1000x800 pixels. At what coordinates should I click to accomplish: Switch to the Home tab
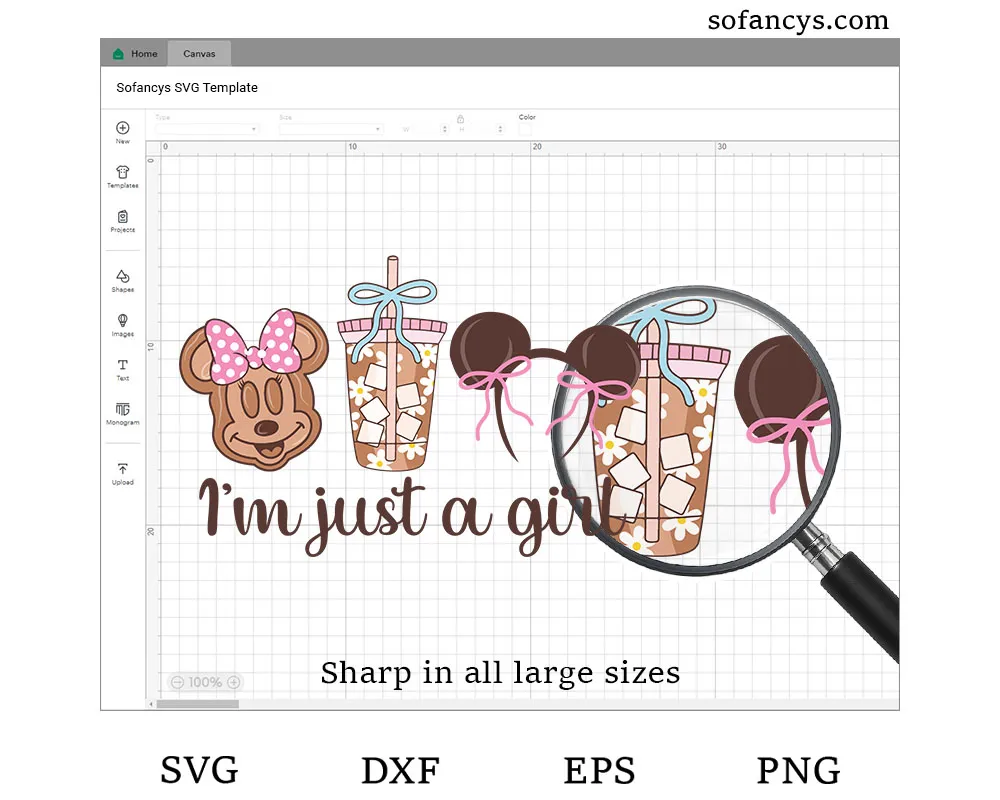coord(135,54)
